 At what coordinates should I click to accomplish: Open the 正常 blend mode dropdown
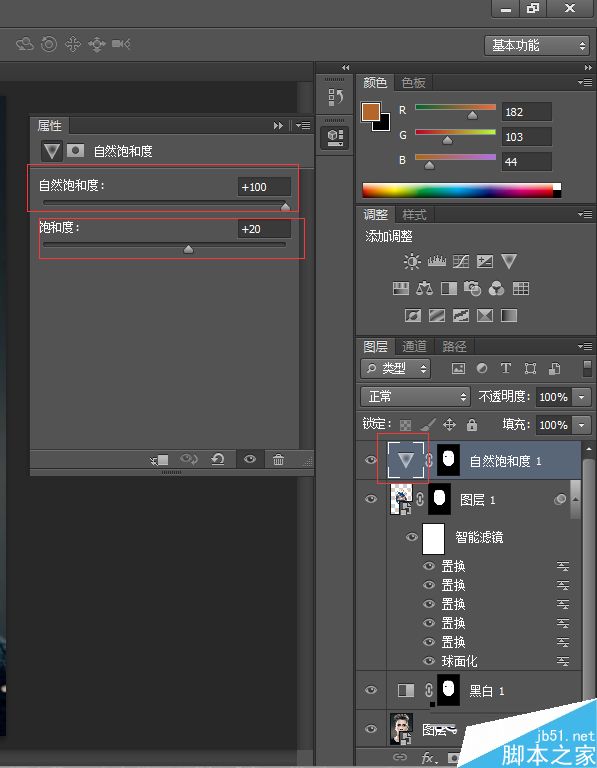(x=415, y=396)
